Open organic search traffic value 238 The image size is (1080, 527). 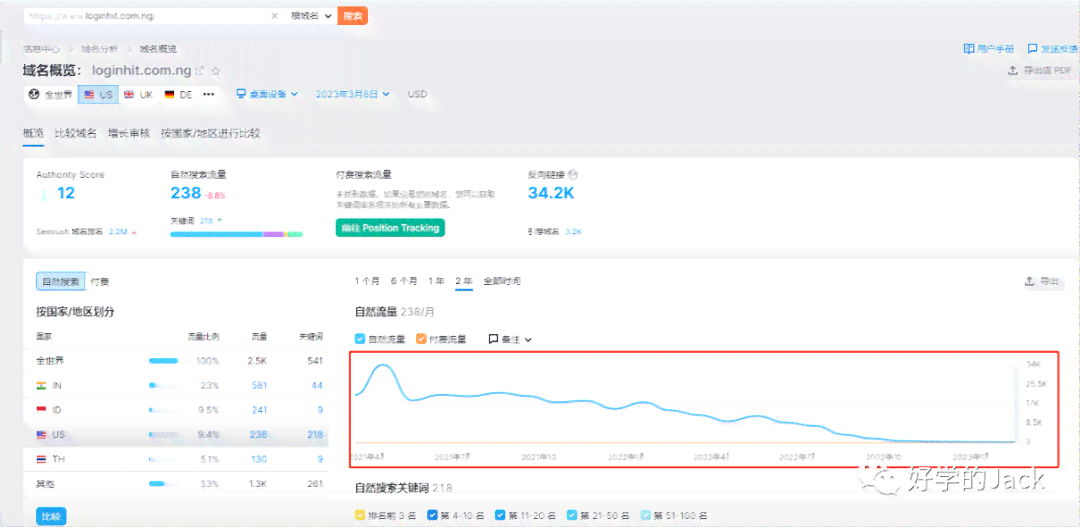click(186, 194)
